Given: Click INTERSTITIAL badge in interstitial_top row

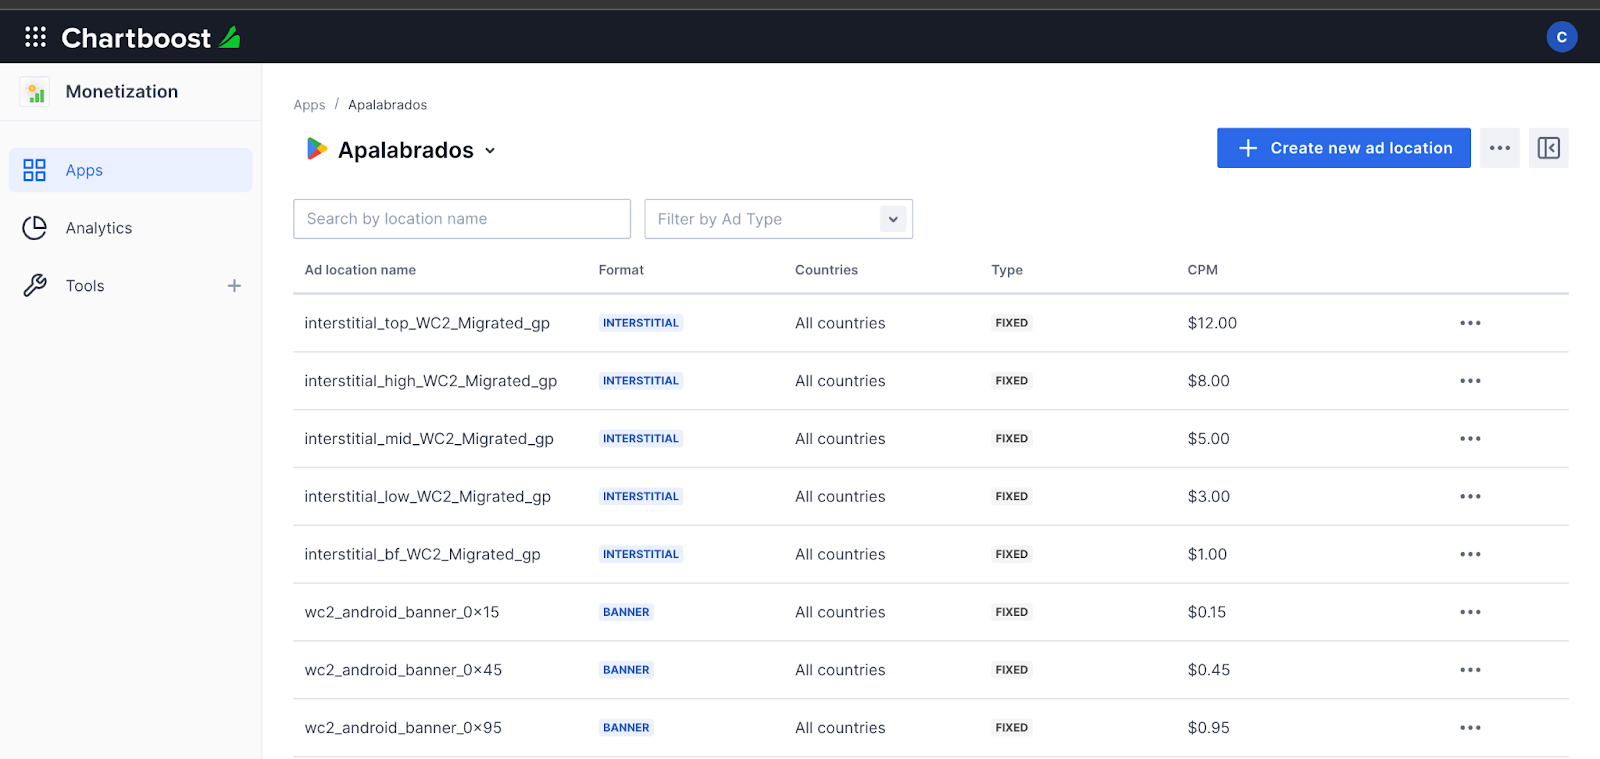Looking at the screenshot, I should (x=641, y=323).
